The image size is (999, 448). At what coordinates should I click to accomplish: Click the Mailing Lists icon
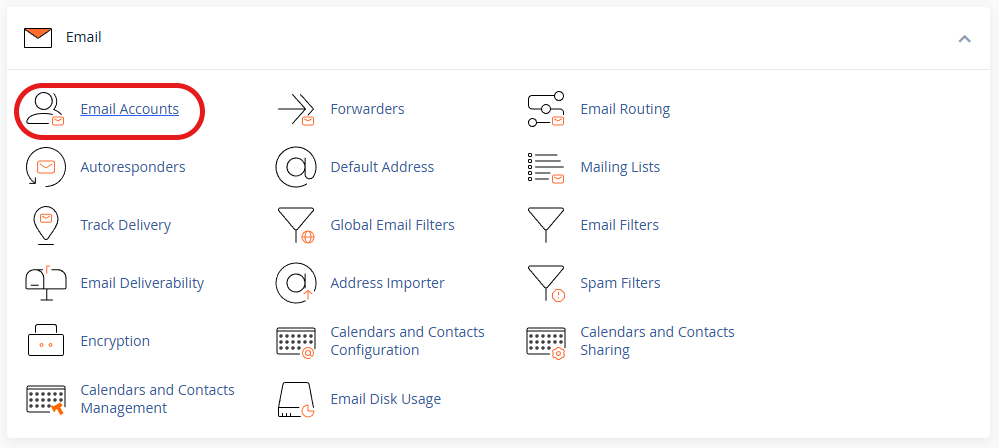(x=545, y=167)
